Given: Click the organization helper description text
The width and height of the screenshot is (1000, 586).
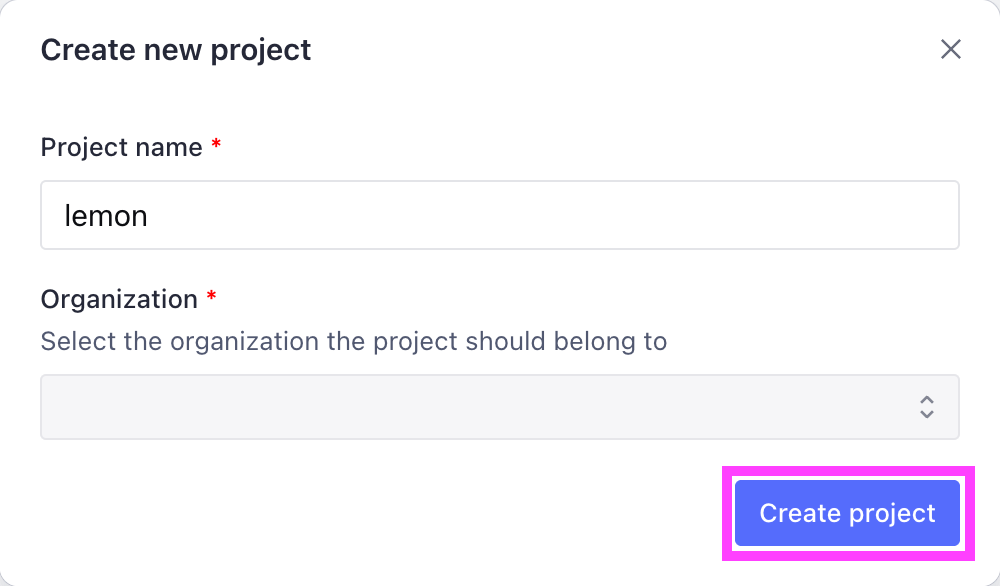Looking at the screenshot, I should 354,341.
